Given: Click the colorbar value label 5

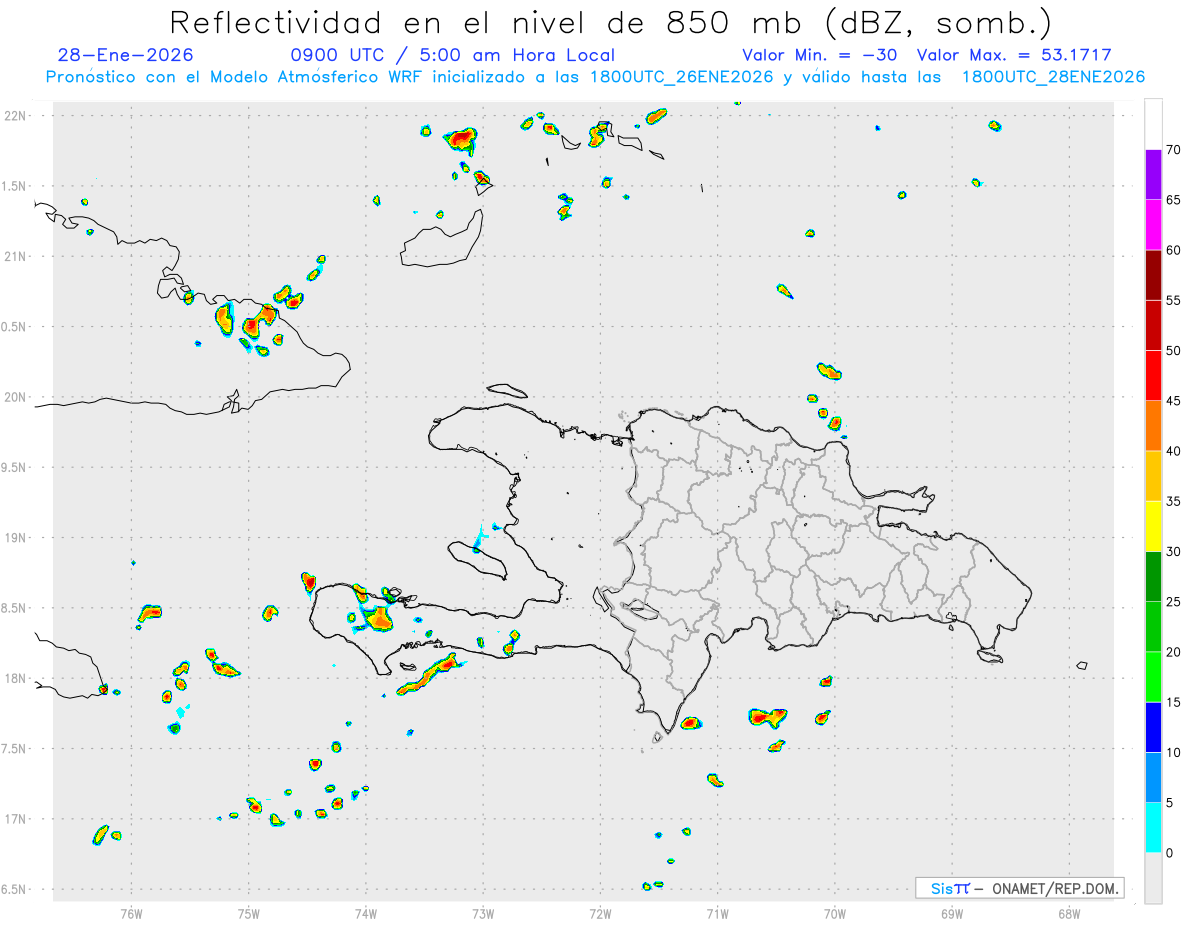Looking at the screenshot, I should point(1170,803).
